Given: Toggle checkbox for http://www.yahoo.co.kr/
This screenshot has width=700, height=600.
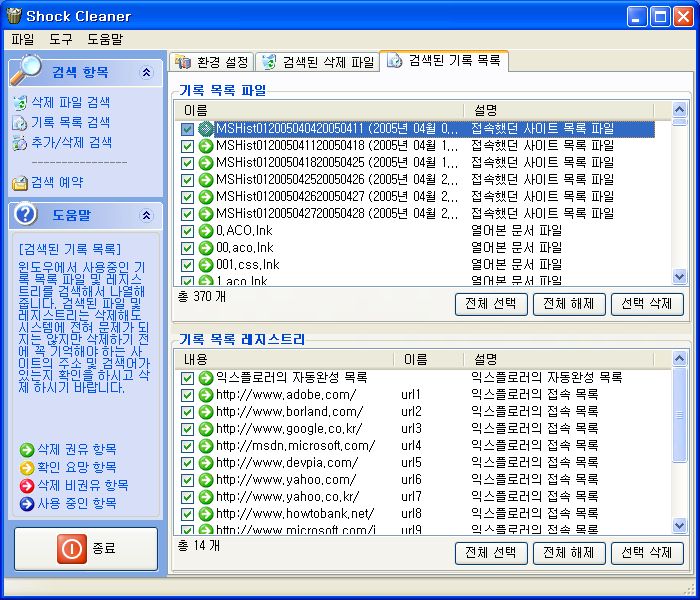Looking at the screenshot, I should pyautogui.click(x=187, y=497).
